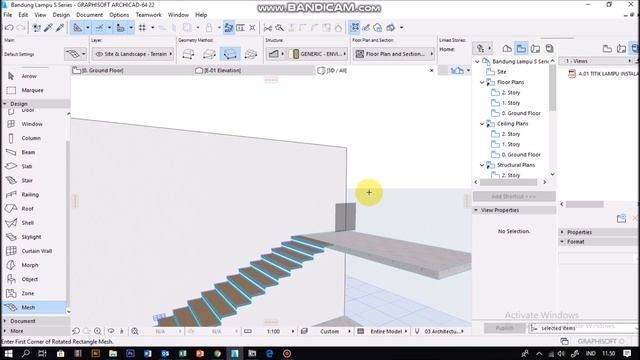Activate the Railing tool

coord(29,195)
